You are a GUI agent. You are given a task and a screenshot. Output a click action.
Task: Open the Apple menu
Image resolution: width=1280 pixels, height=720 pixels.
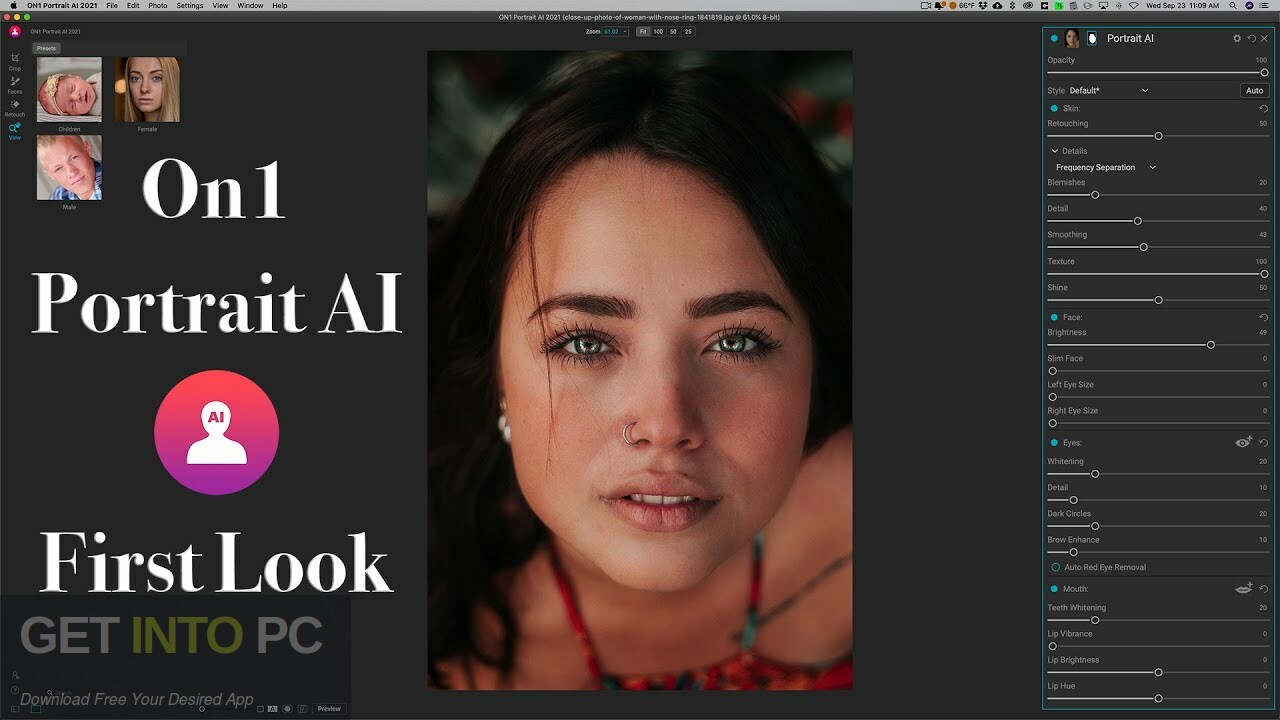click(x=14, y=6)
